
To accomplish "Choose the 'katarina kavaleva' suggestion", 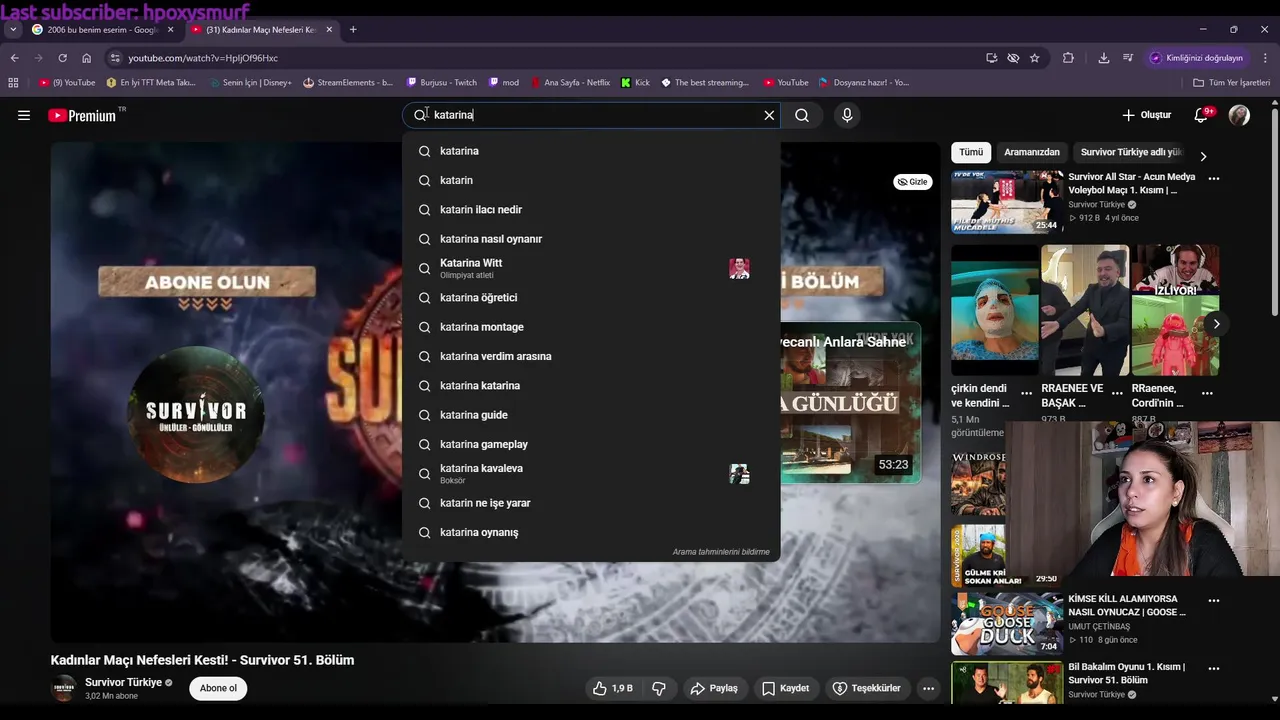I will [x=591, y=474].
